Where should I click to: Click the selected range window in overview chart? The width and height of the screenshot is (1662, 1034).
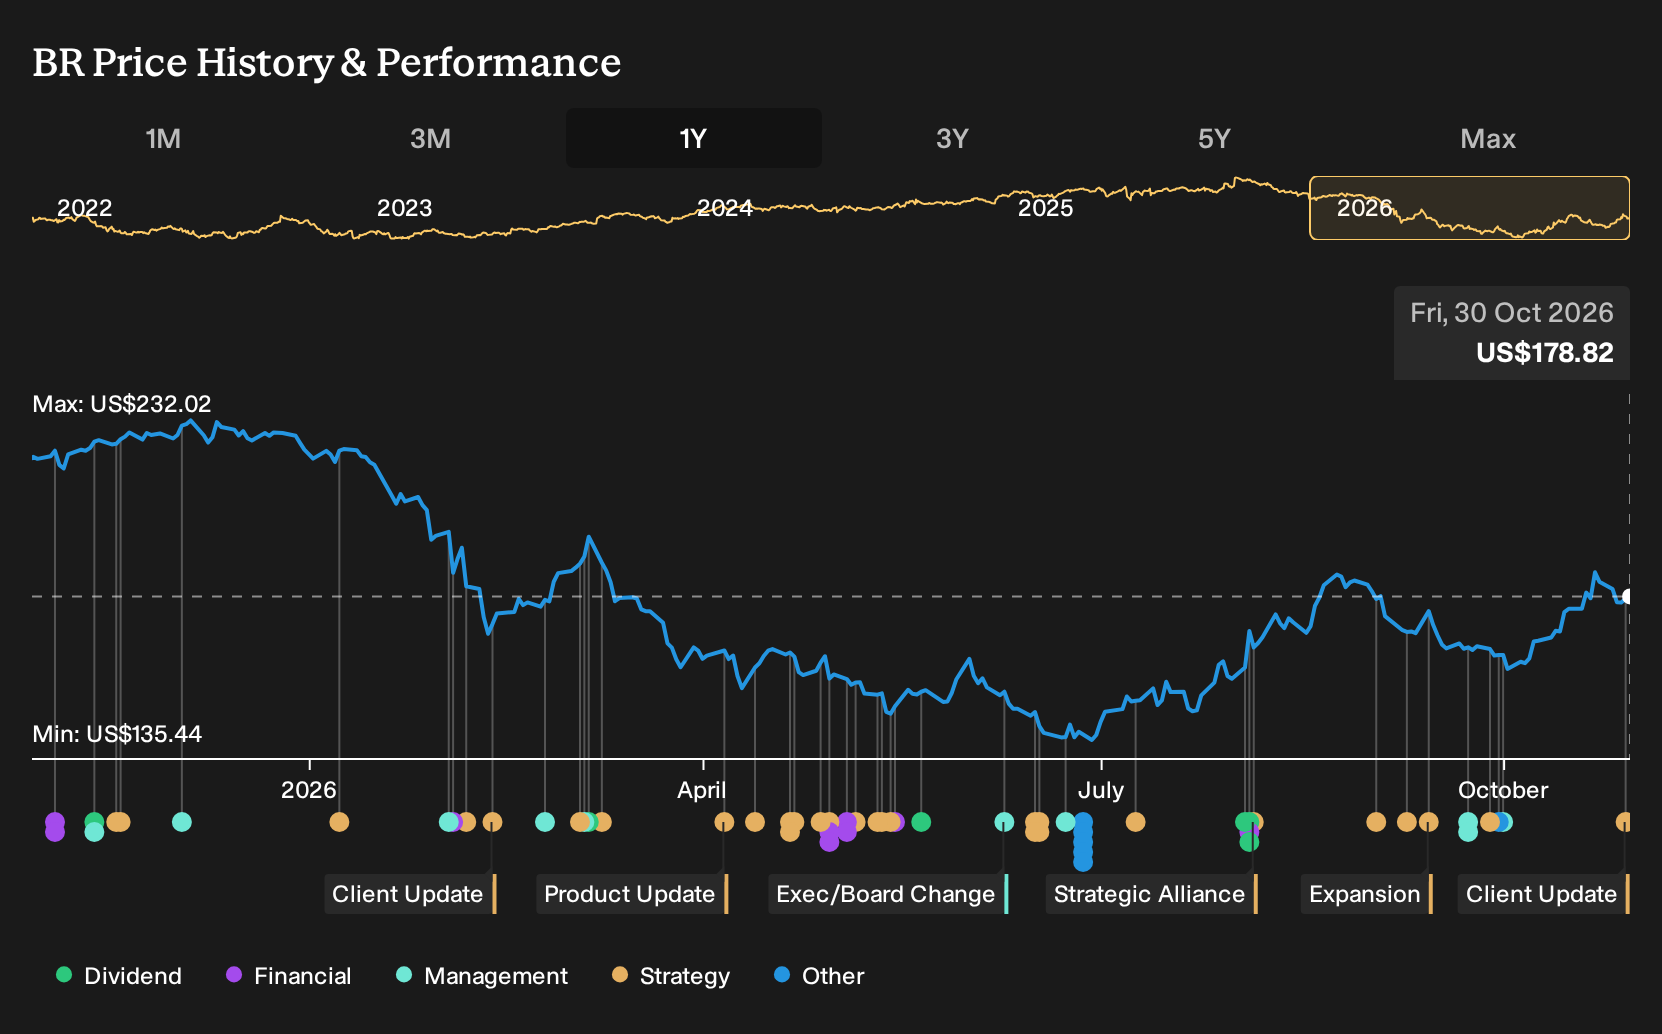[1469, 208]
